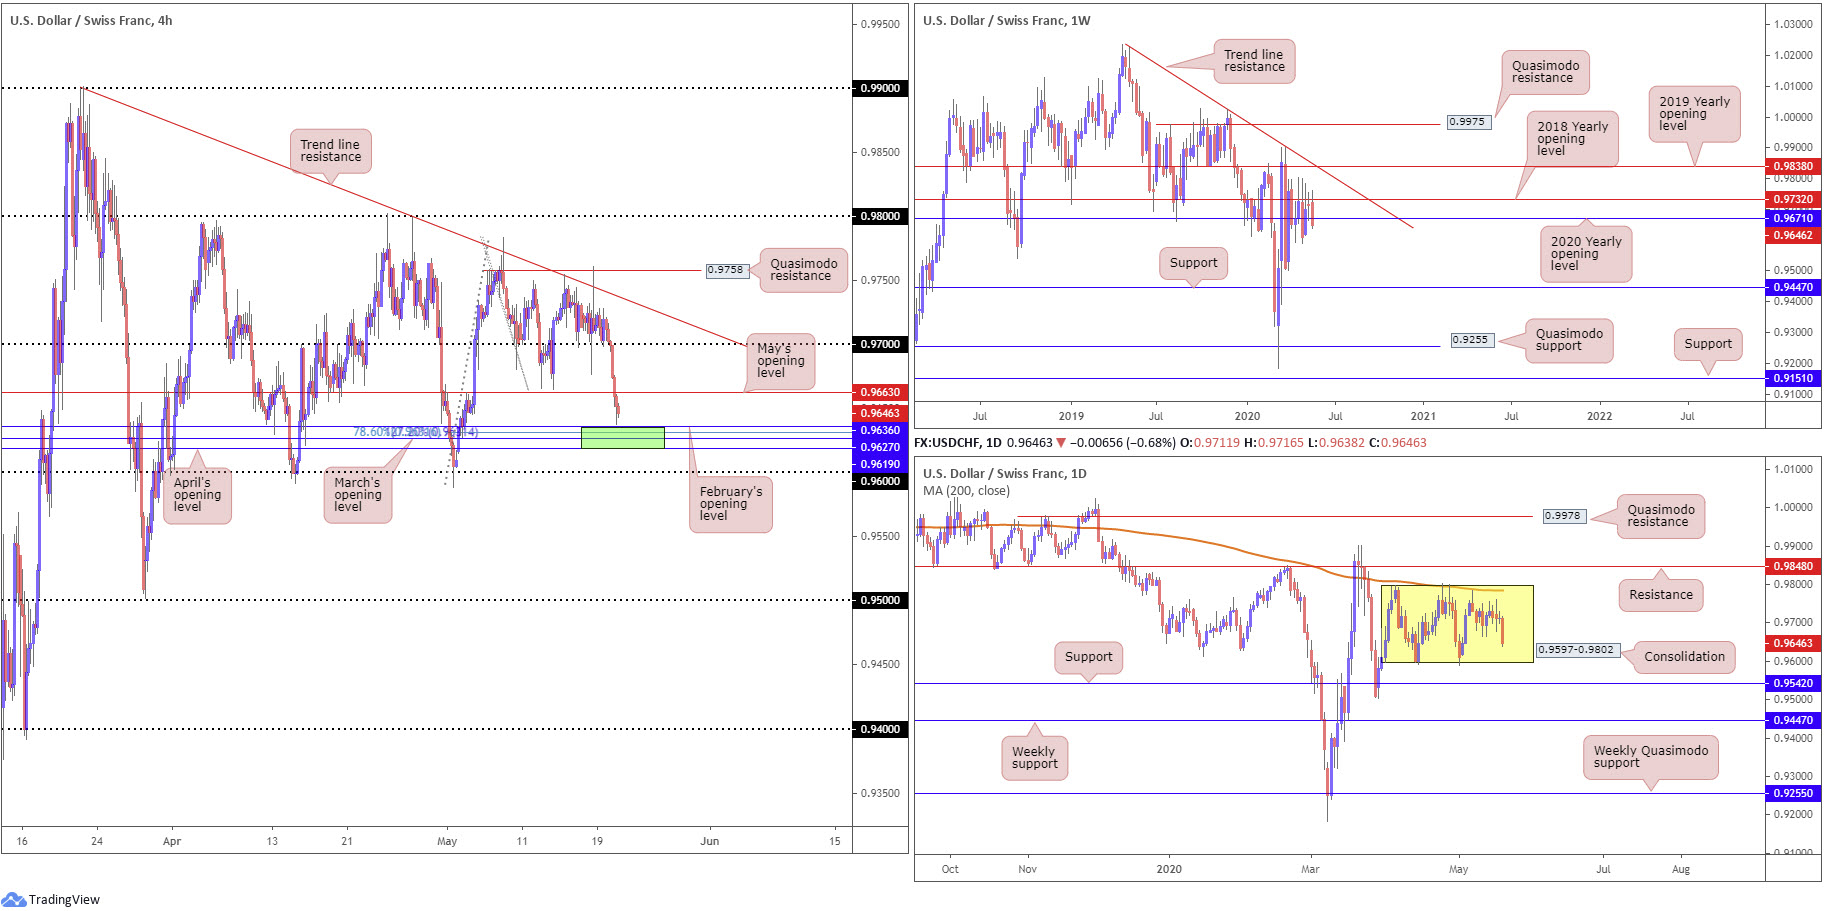Click the blue 0.92550 price tag
Image resolution: width=1824 pixels, height=911 pixels.
pos(1793,793)
